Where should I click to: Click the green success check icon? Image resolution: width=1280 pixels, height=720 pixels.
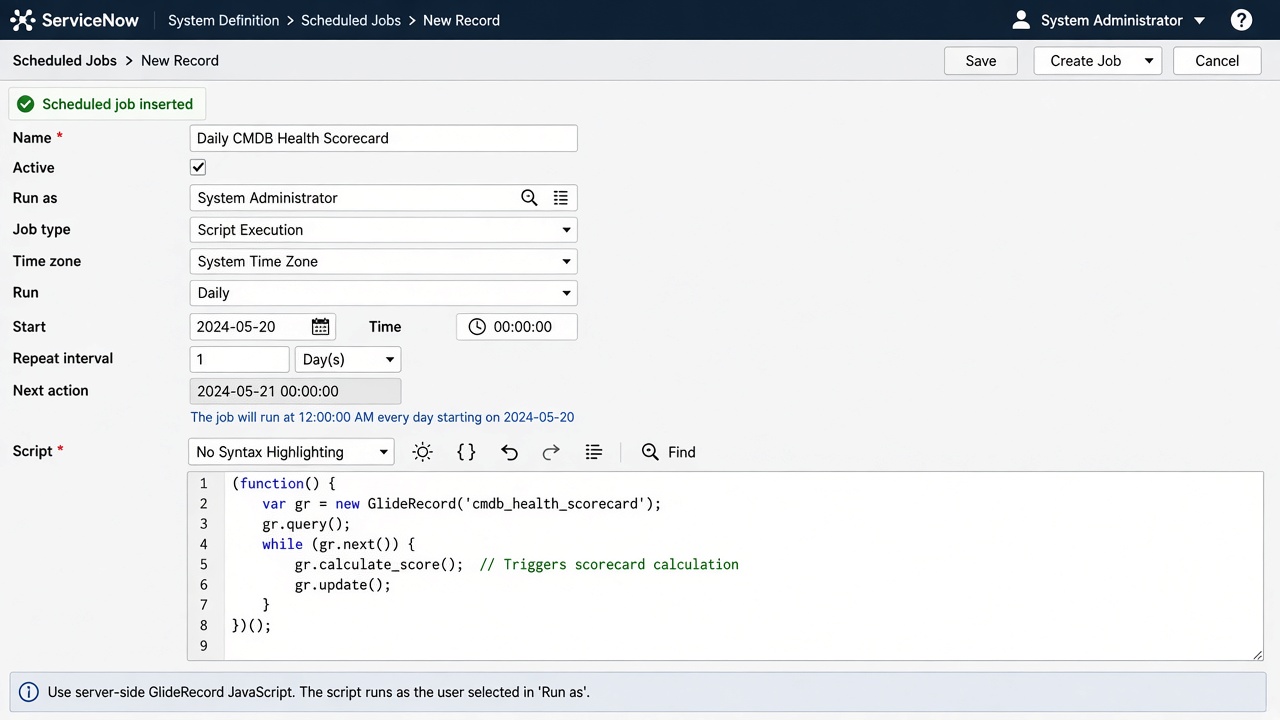coord(25,104)
